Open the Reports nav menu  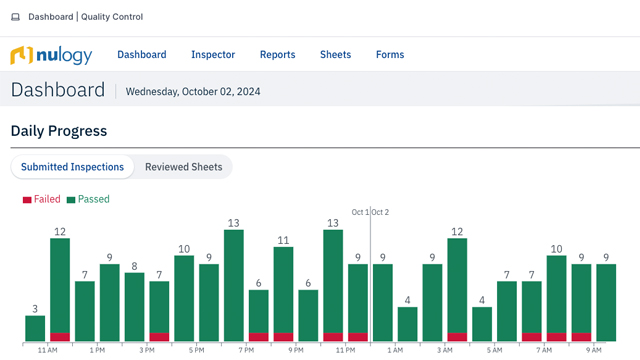278,55
